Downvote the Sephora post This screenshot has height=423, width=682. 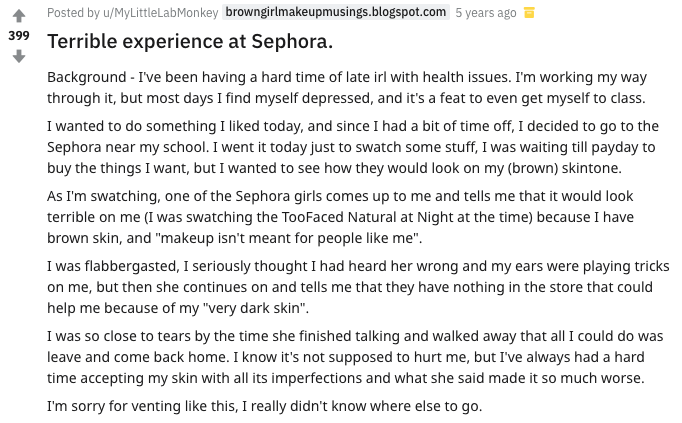[x=19, y=56]
